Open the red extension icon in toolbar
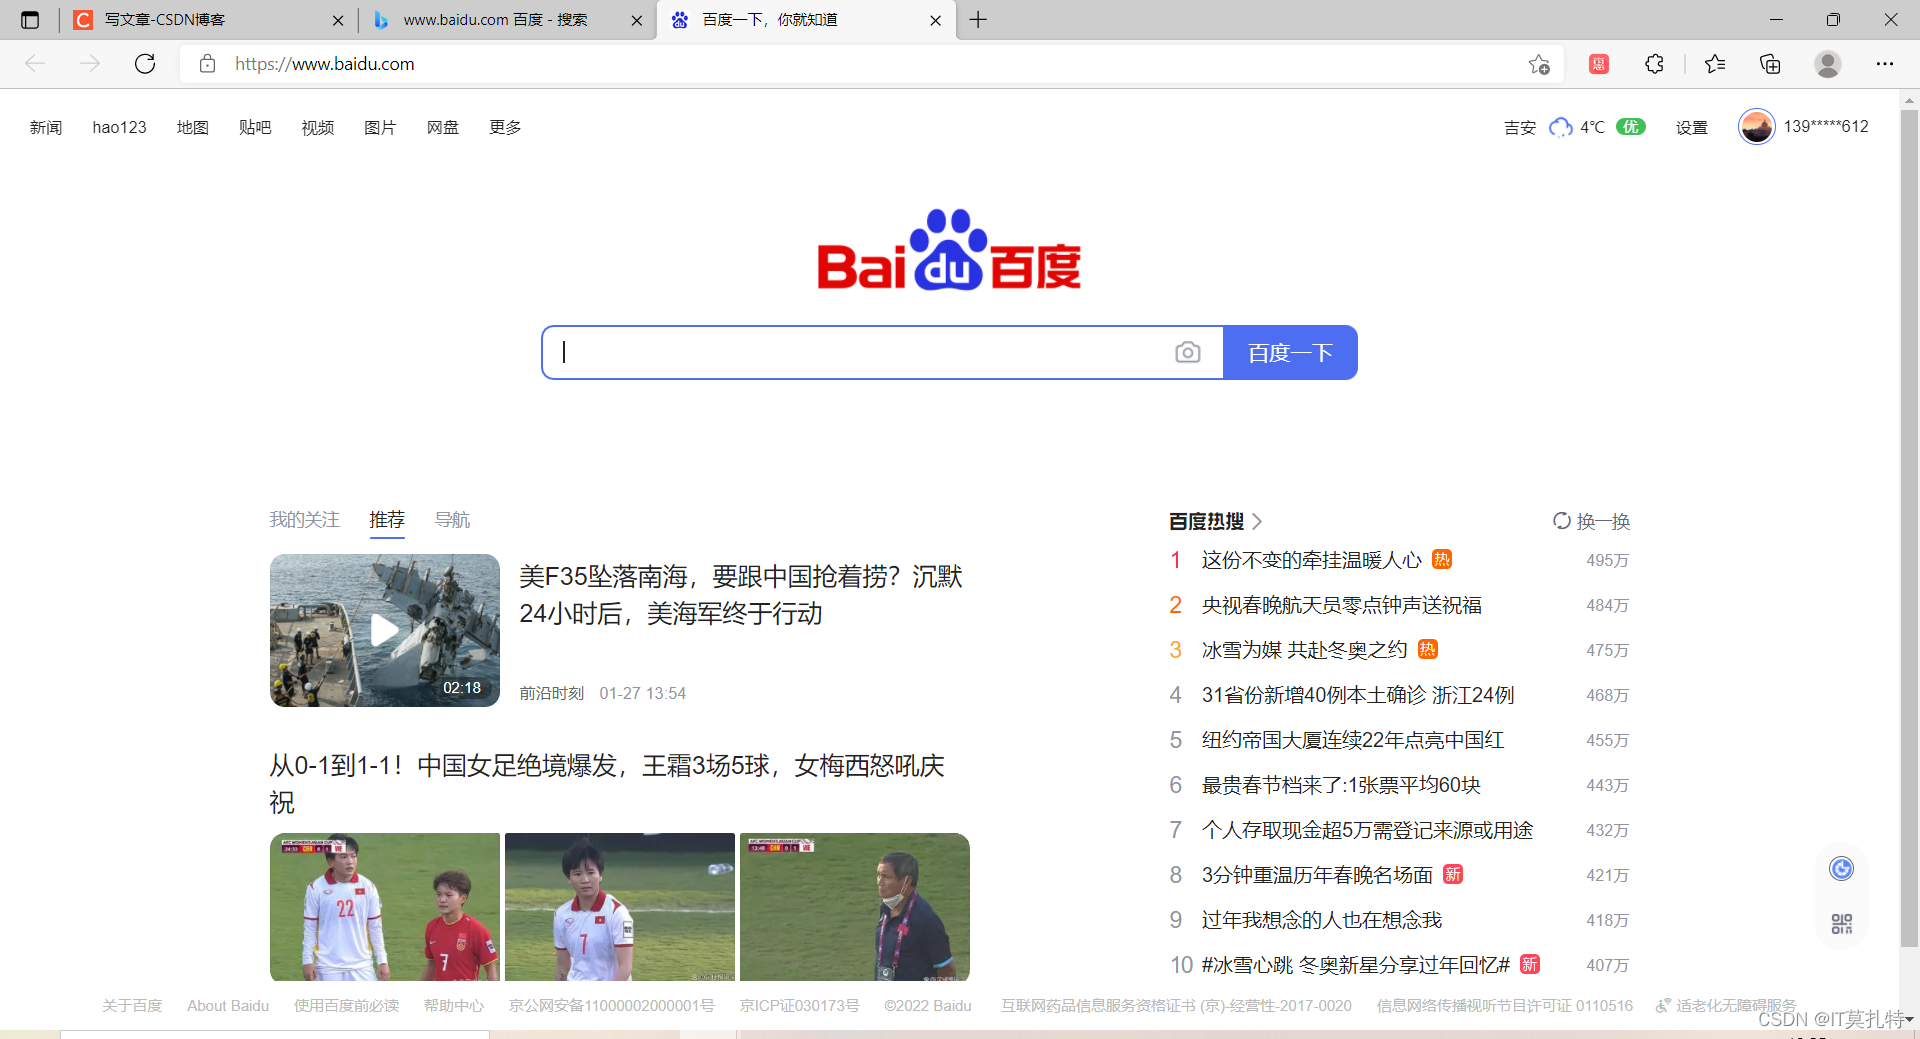This screenshot has height=1039, width=1920. tap(1598, 64)
